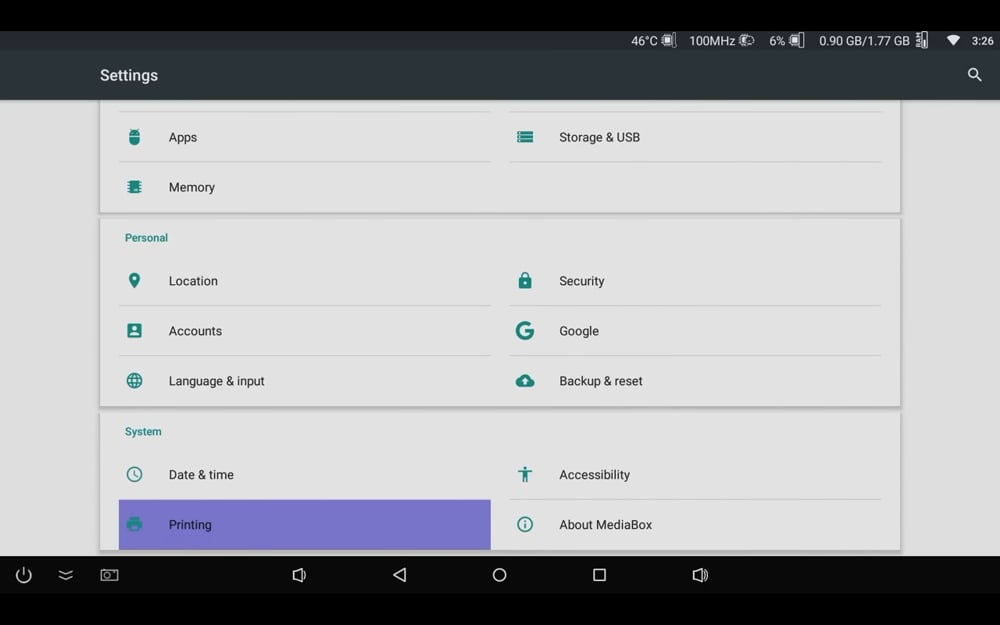Select the printer icon beside Printing

pos(134,524)
